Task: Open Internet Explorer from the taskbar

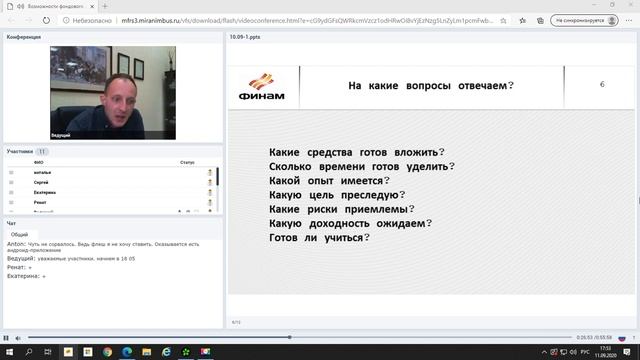Action: pyautogui.click(x=166, y=352)
